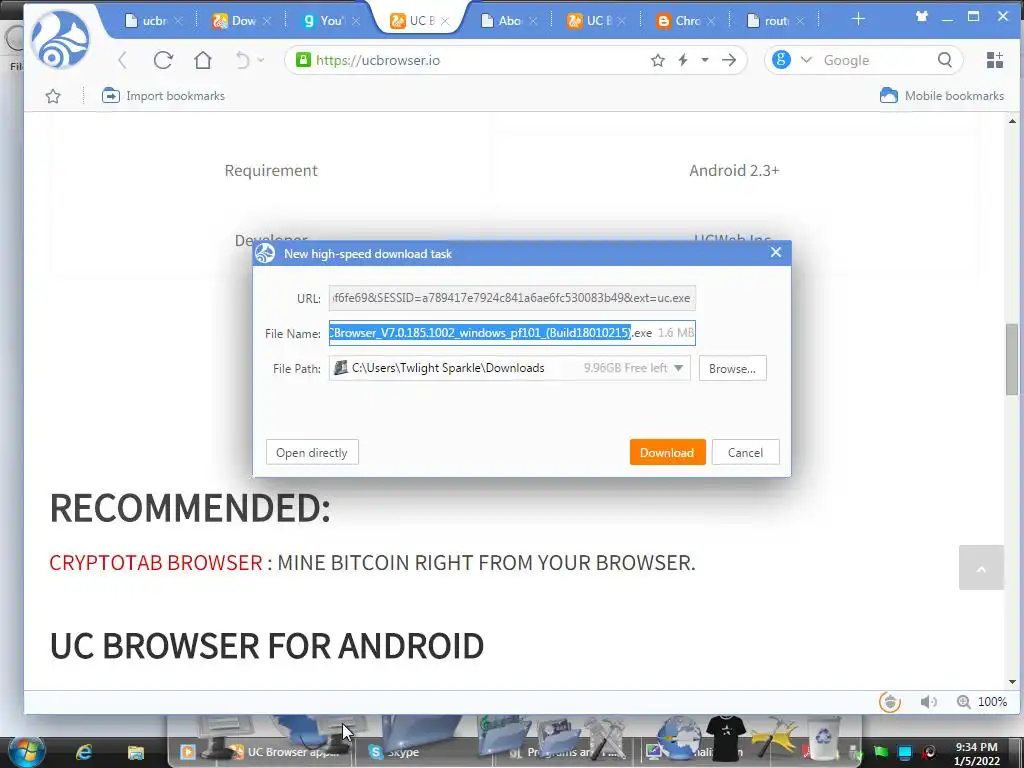Click the https://ucbrowser.io address field
The height and width of the screenshot is (768, 1024).
tap(477, 60)
